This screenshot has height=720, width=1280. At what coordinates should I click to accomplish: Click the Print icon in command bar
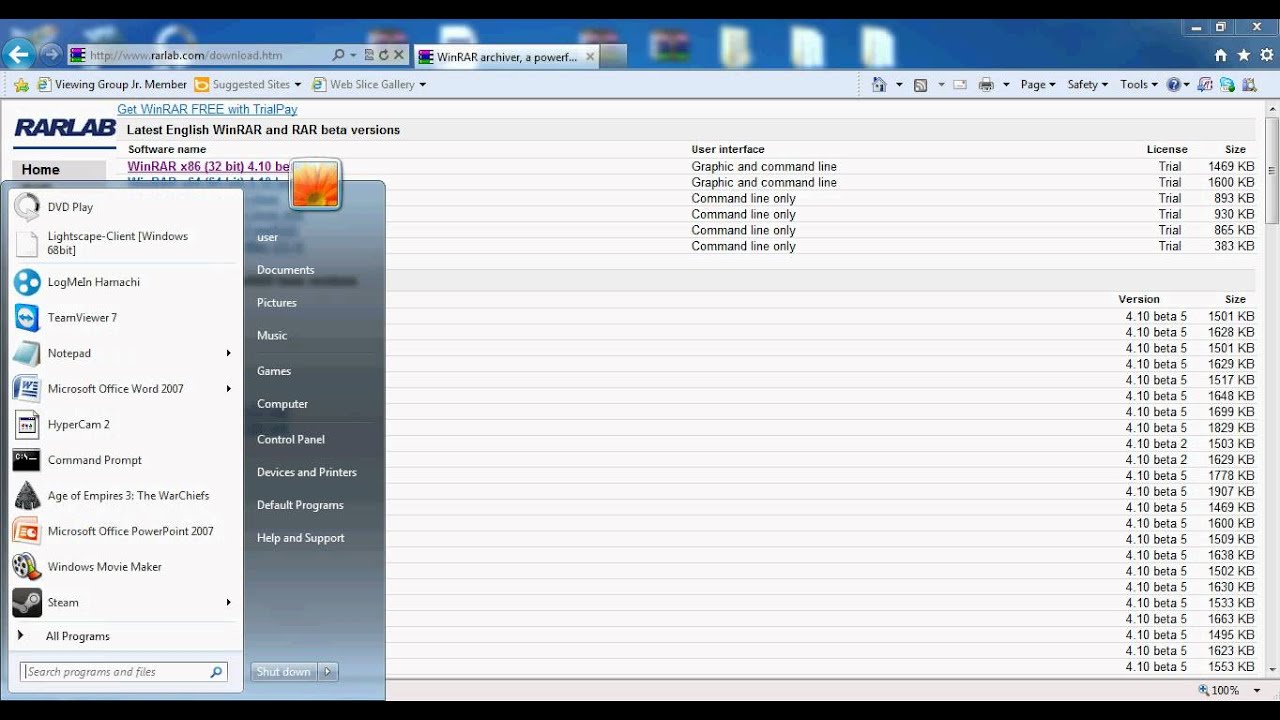coord(986,85)
